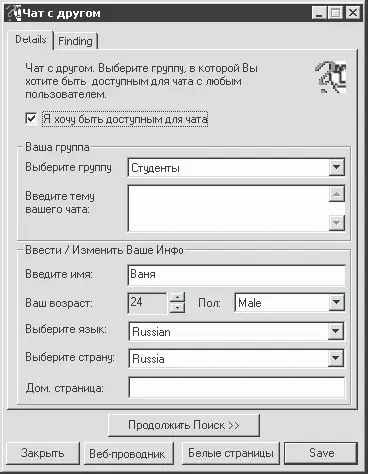Switch to the Finding tab
Image resolution: width=368 pixels, height=474 pixels.
[x=75, y=41]
